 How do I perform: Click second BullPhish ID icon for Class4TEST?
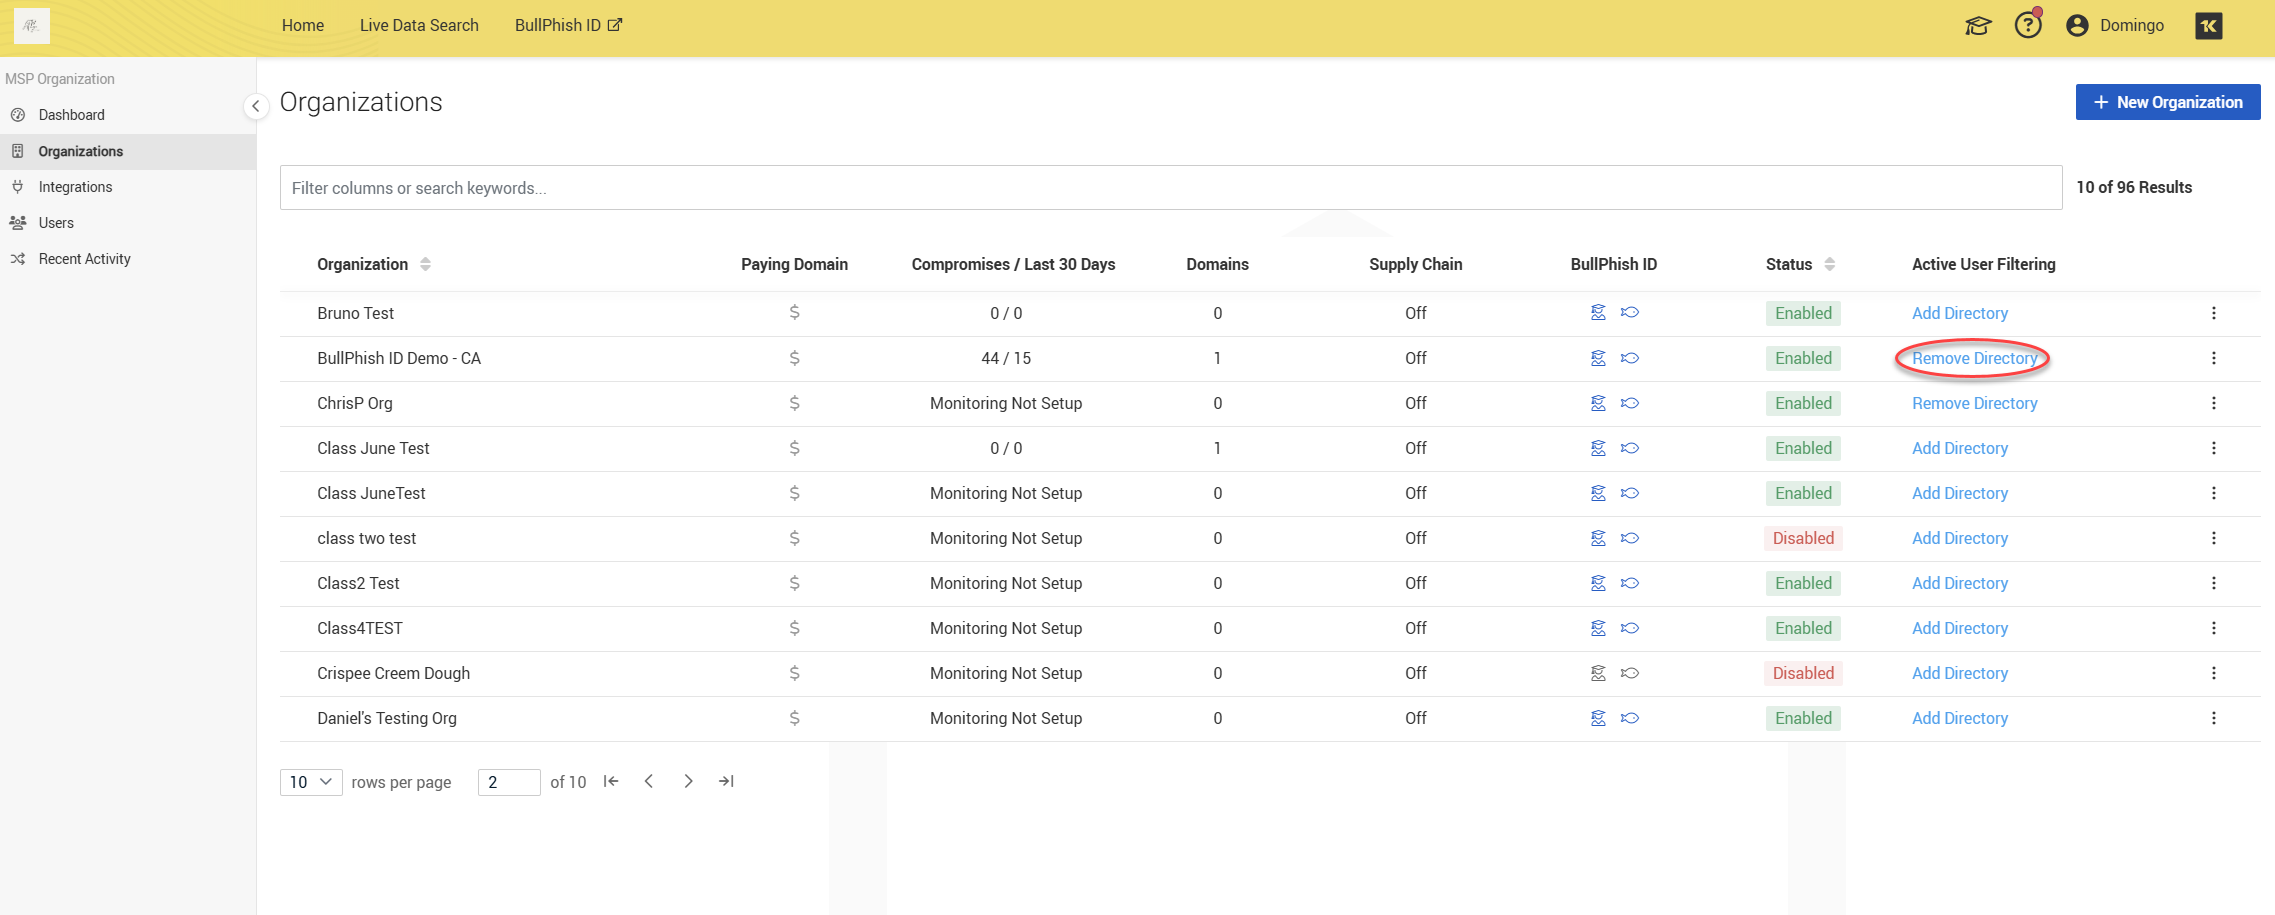1630,628
